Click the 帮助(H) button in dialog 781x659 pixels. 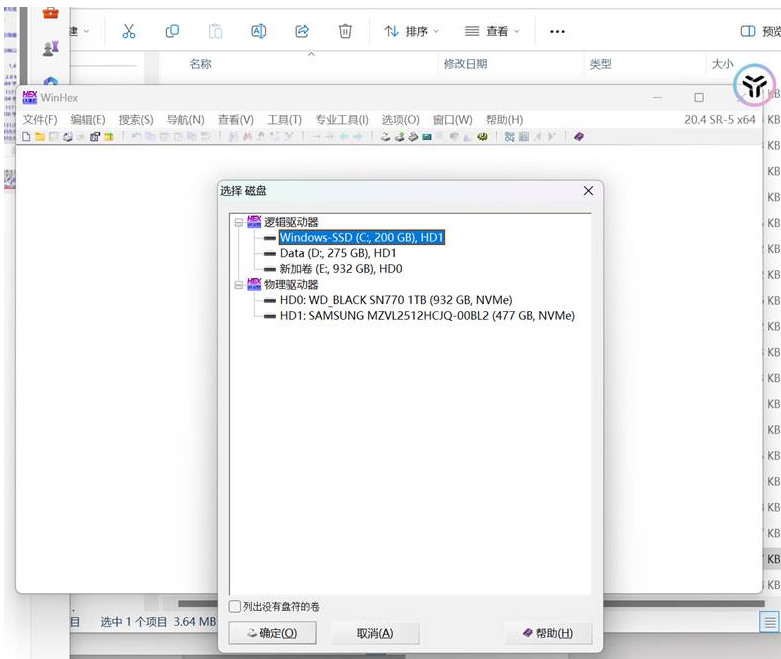coord(548,633)
